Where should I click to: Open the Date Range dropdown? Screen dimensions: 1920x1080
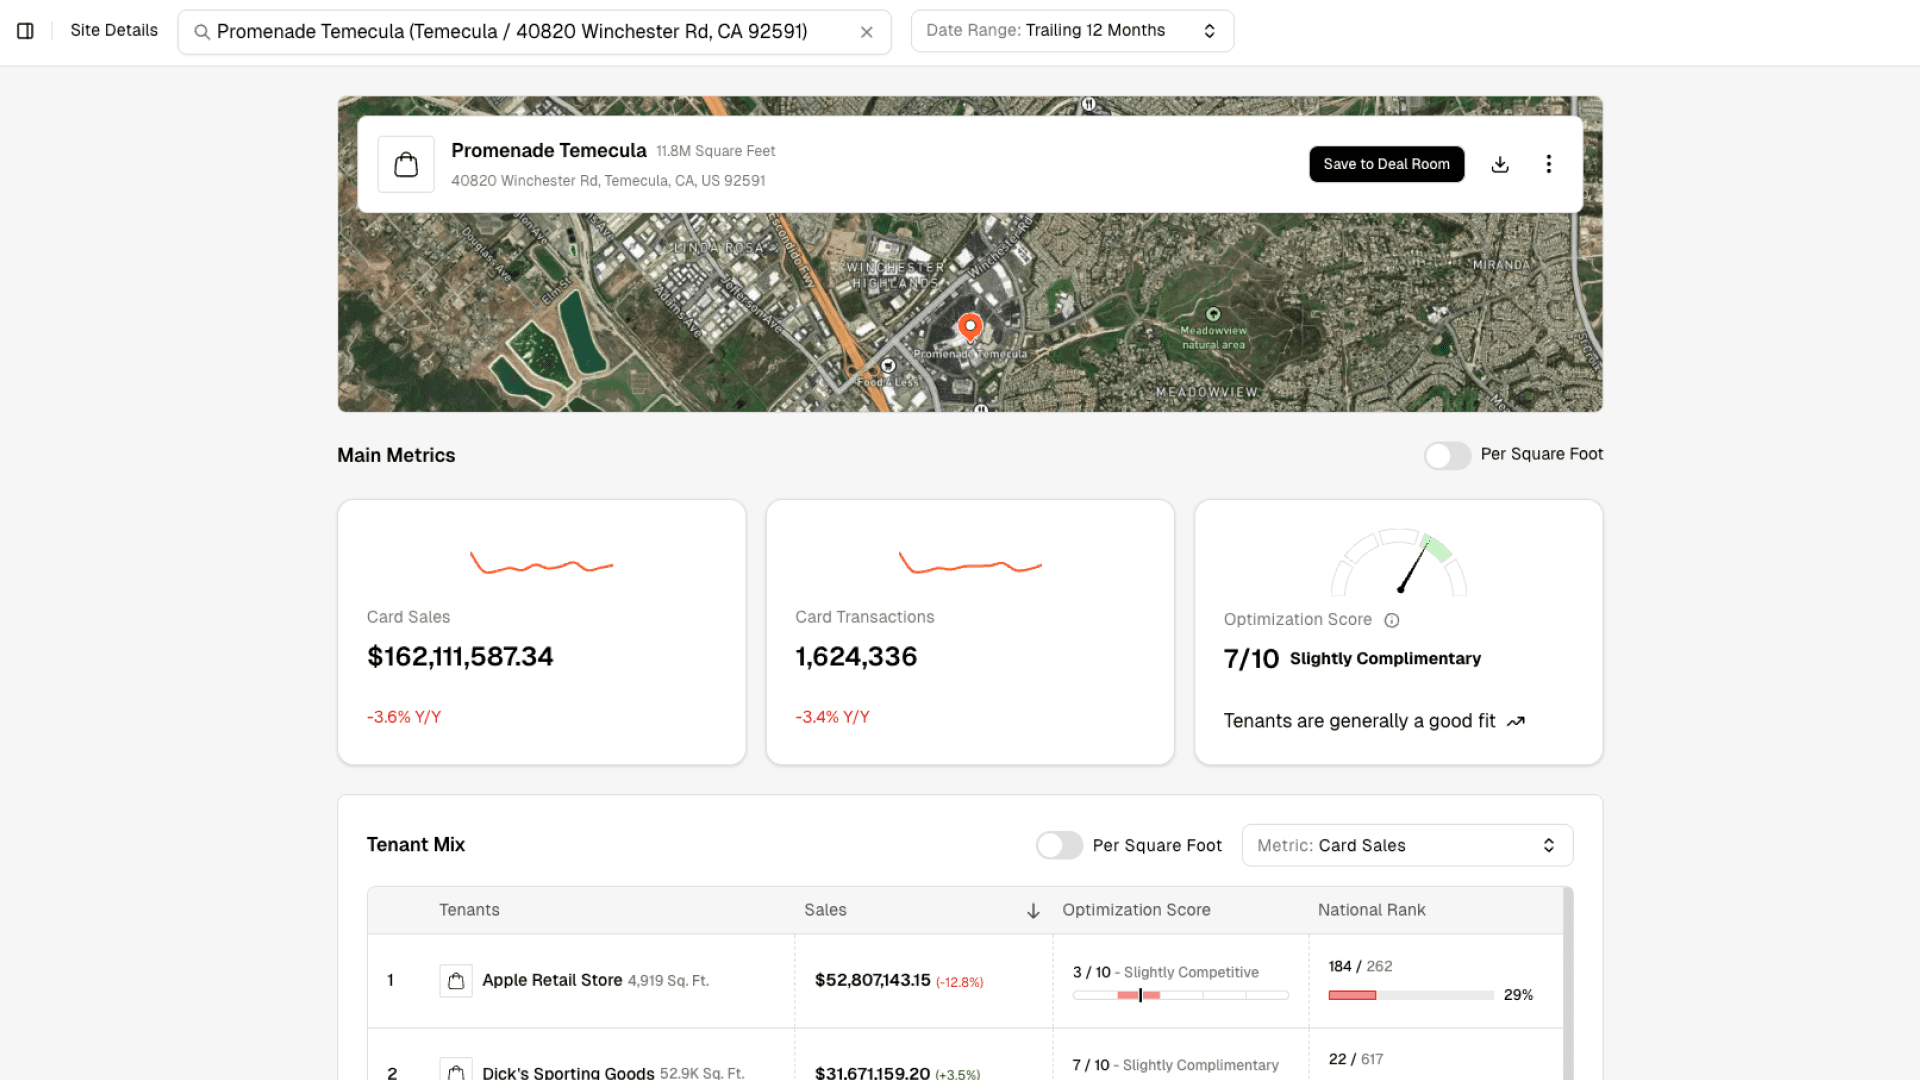(x=1071, y=30)
